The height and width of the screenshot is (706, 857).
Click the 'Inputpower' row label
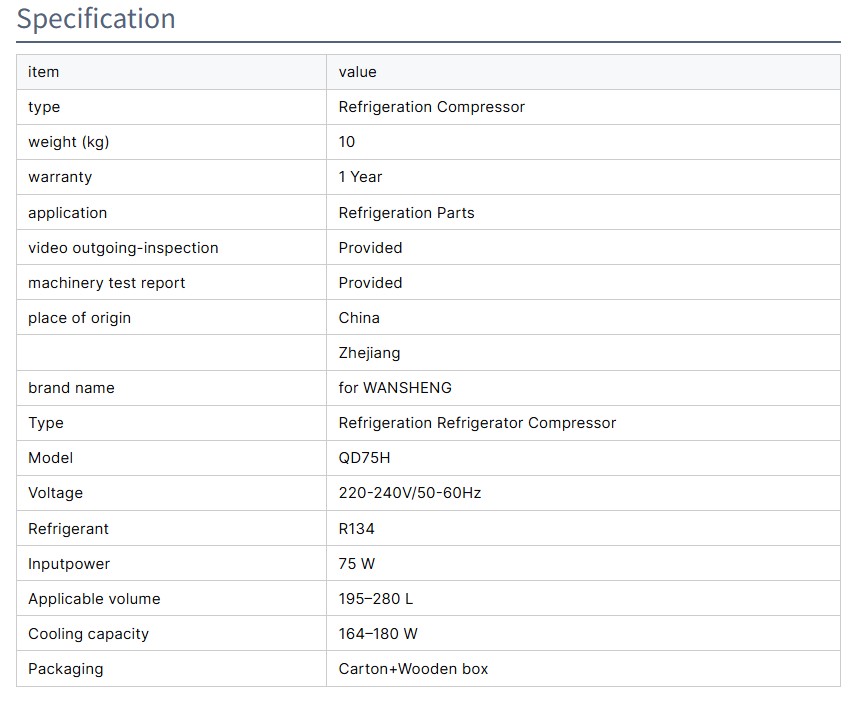tap(69, 564)
